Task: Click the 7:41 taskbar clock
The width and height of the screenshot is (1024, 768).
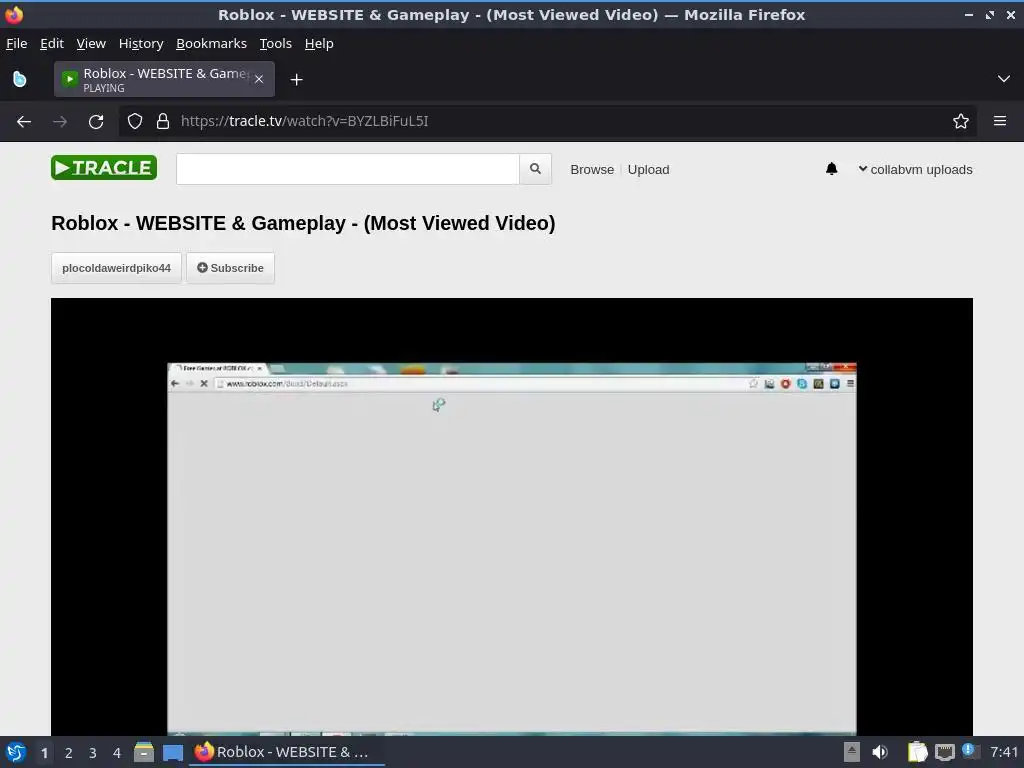Action: (1003, 752)
